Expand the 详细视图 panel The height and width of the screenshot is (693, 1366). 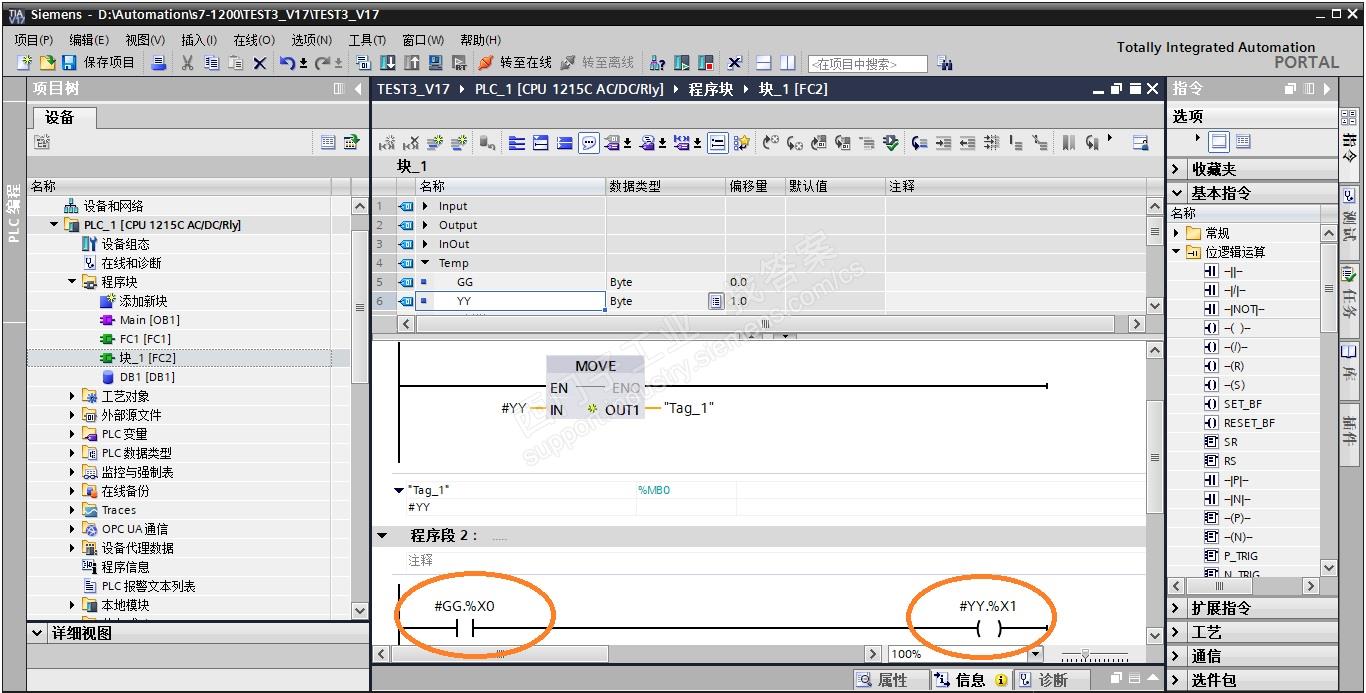[38, 633]
